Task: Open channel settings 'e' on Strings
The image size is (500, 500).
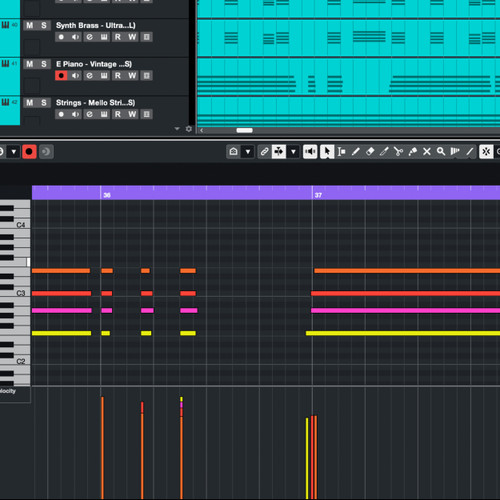Action: click(90, 114)
